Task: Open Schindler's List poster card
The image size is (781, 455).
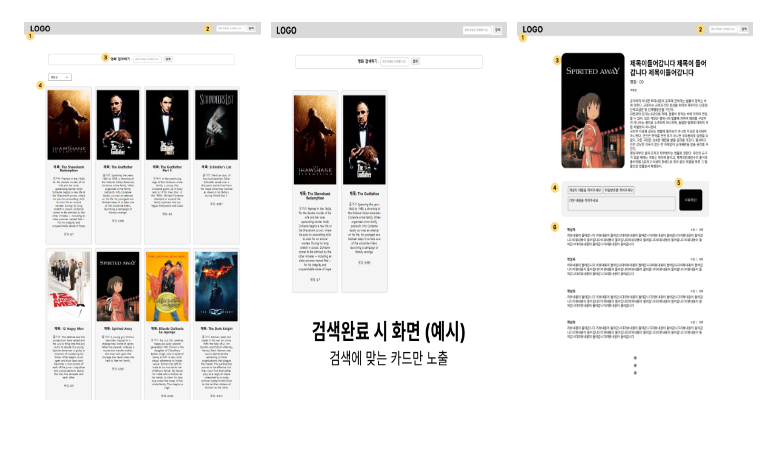Action: (x=216, y=125)
